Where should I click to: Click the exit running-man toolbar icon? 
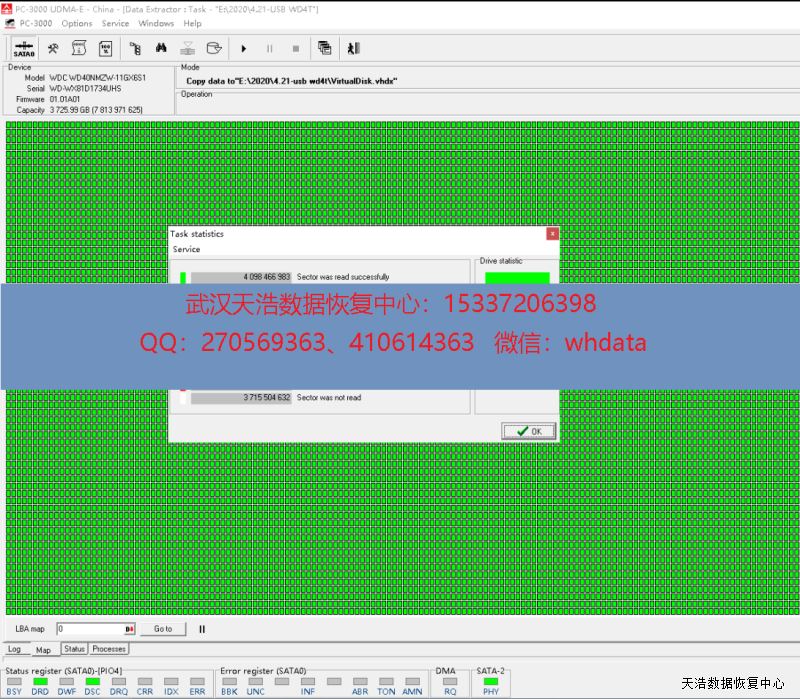pyautogui.click(x=353, y=48)
